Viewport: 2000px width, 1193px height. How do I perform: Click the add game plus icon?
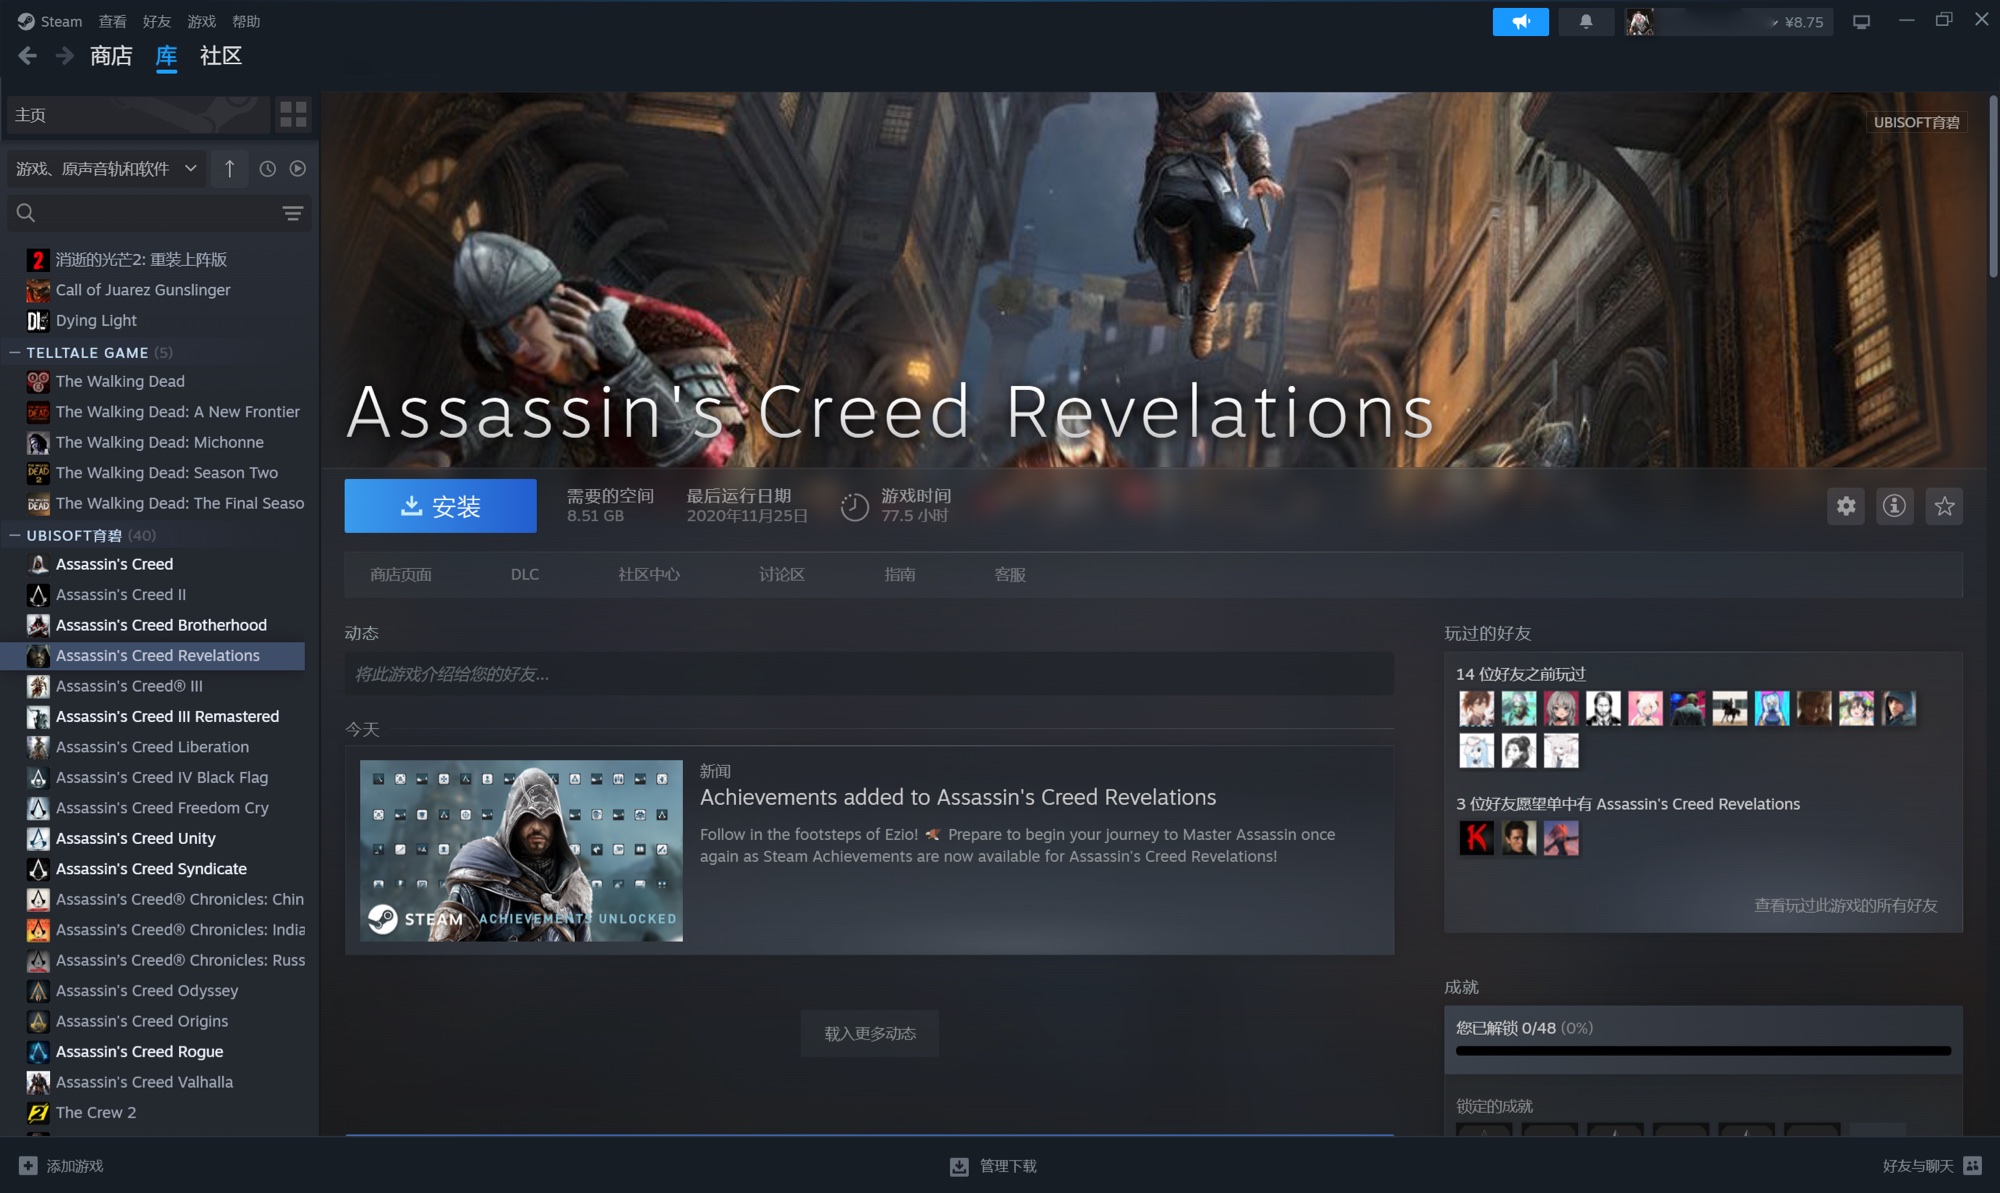pyautogui.click(x=28, y=1166)
